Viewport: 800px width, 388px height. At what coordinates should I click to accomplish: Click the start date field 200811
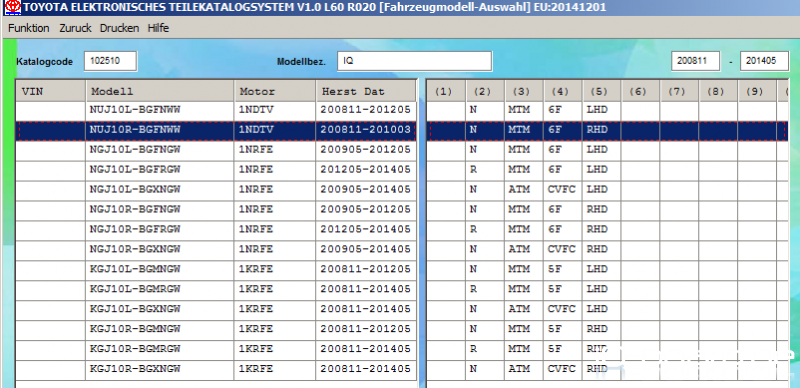[695, 61]
